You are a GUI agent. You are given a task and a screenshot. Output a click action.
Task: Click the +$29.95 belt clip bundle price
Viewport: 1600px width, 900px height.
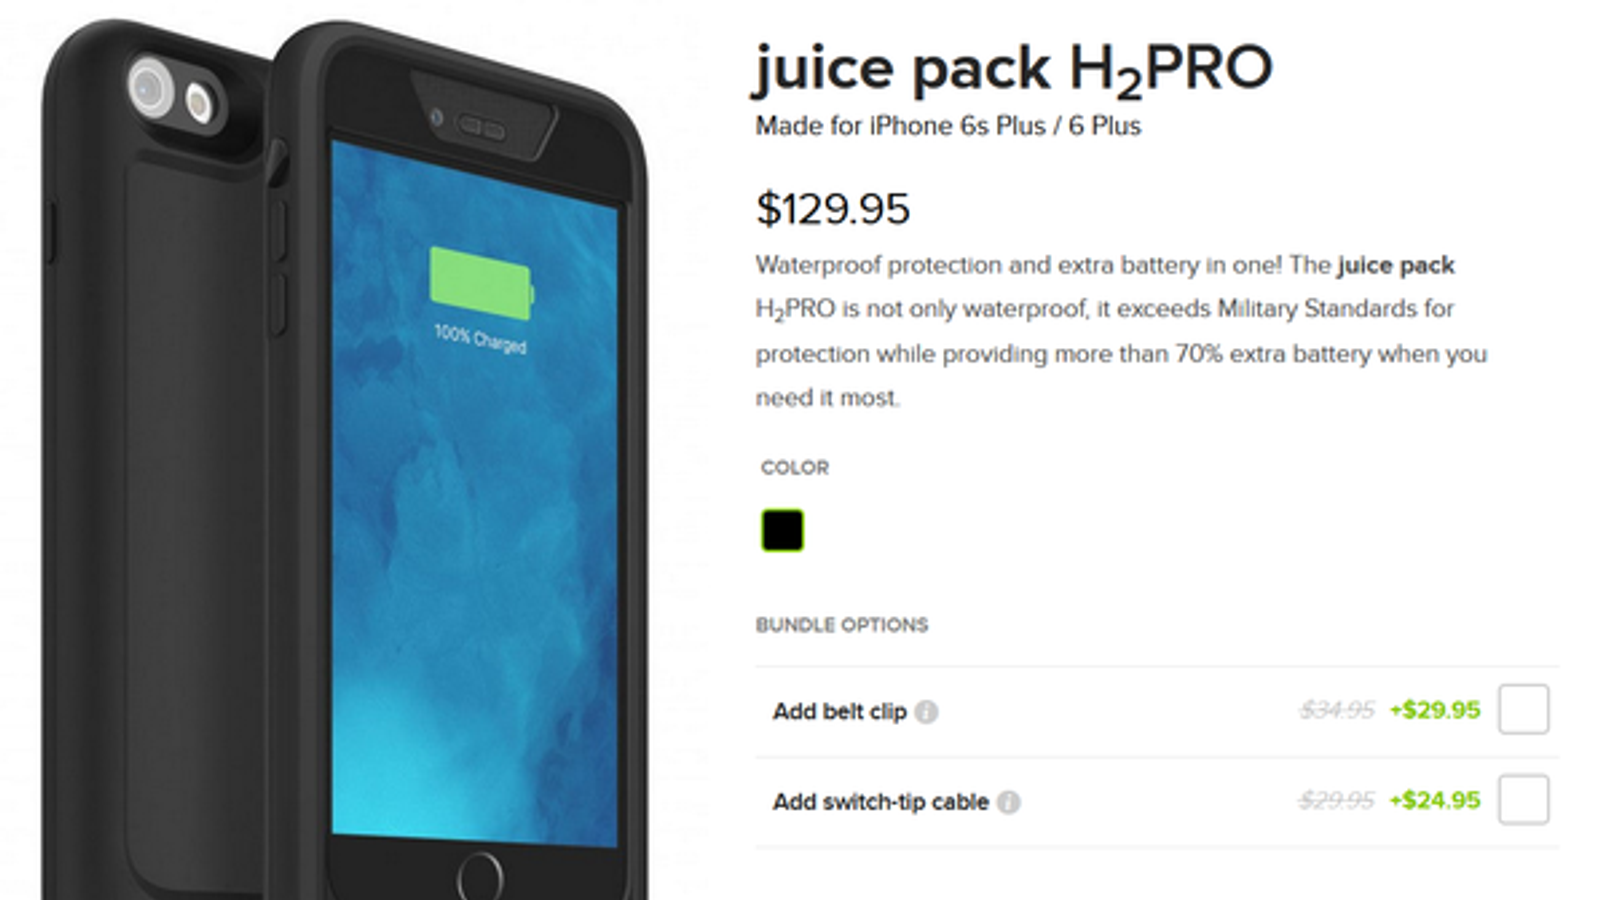pyautogui.click(x=1435, y=710)
